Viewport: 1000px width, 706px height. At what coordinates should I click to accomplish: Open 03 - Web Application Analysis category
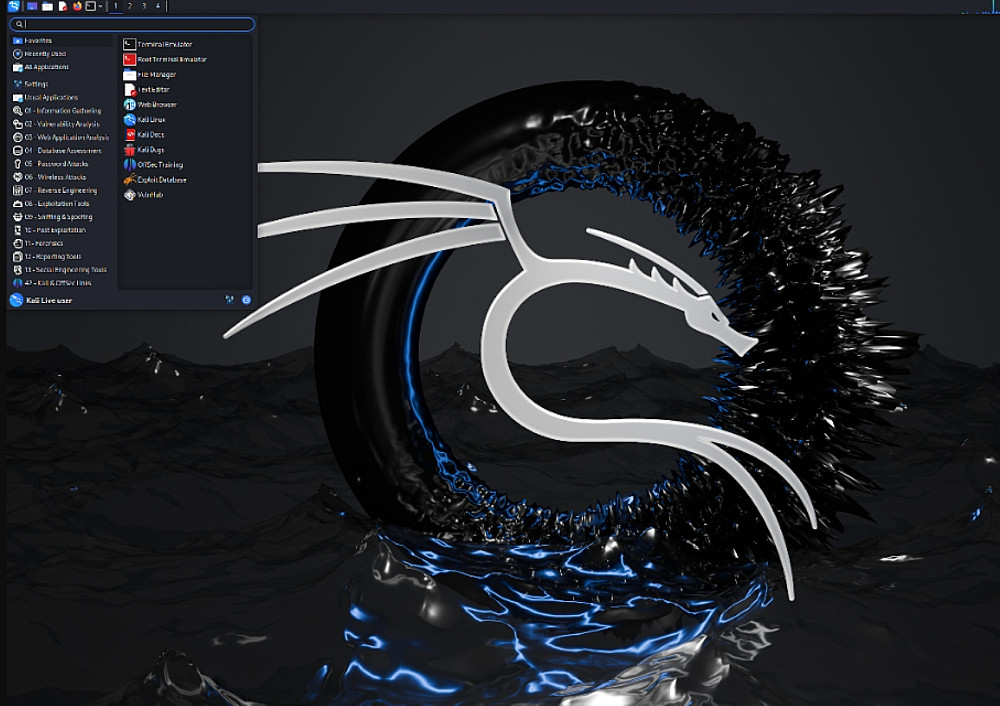tap(62, 137)
